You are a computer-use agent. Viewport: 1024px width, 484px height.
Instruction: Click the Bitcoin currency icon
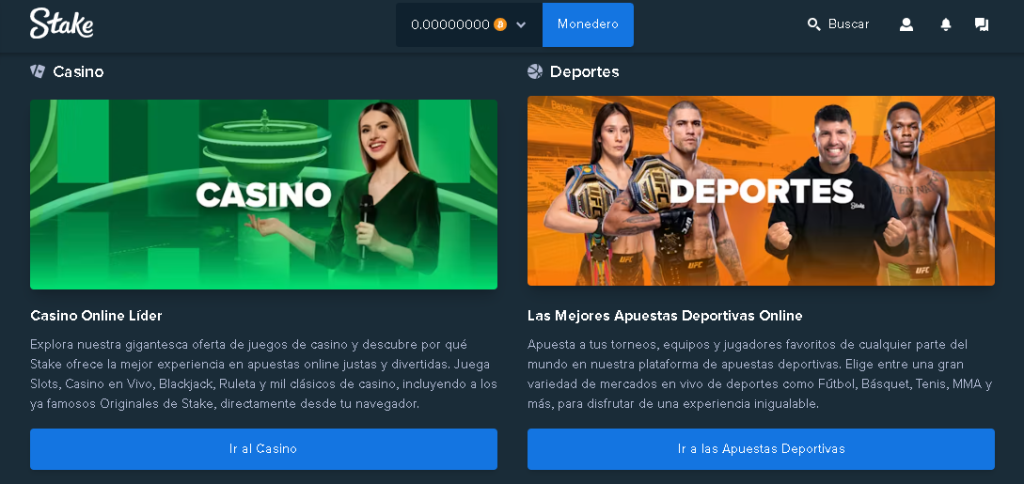pos(500,25)
